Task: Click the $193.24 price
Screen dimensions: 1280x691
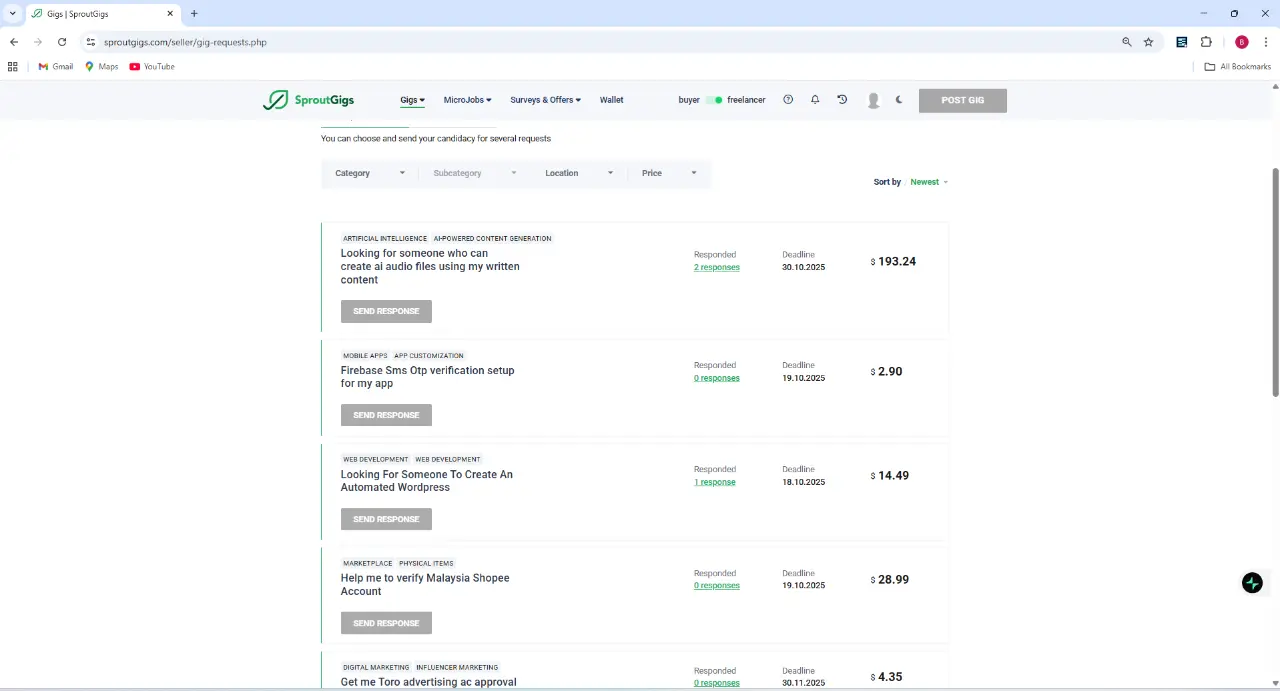Action: coord(893,262)
